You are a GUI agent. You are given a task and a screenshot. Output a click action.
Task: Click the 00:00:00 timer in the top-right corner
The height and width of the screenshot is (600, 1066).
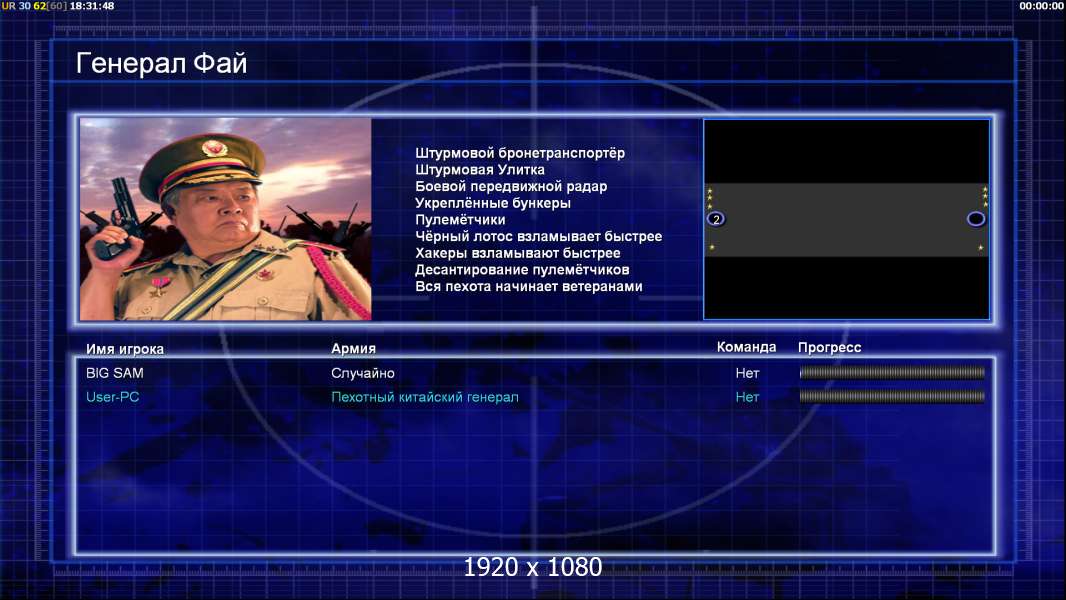(x=1041, y=5)
